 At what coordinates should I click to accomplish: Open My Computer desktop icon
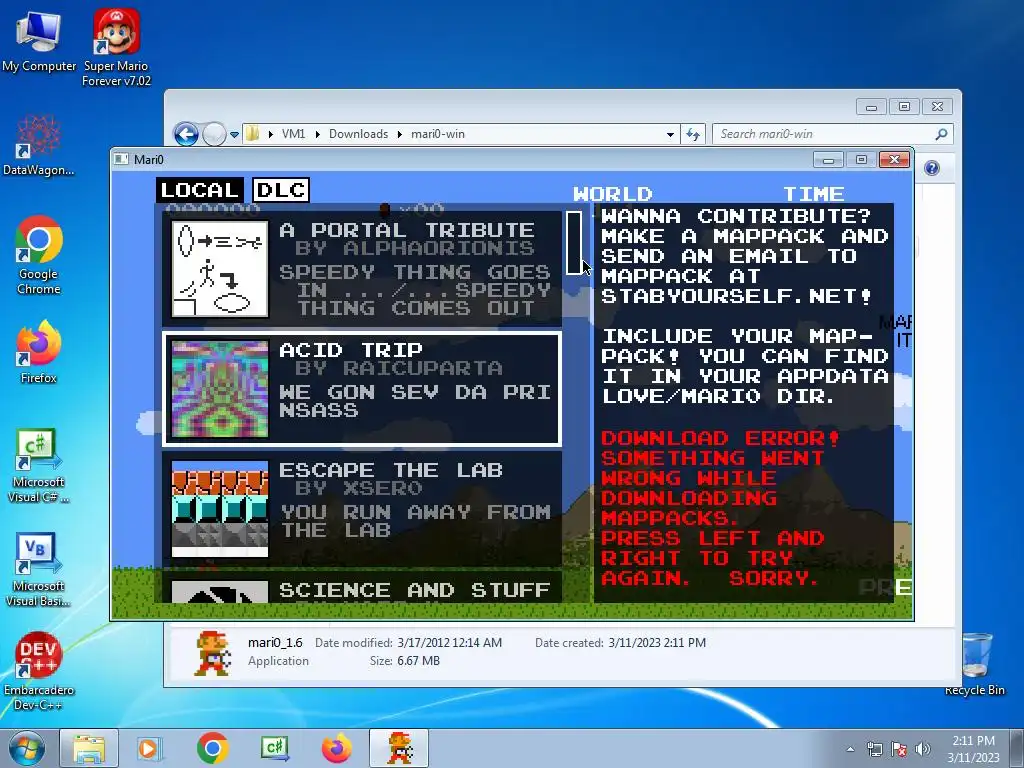point(39,42)
